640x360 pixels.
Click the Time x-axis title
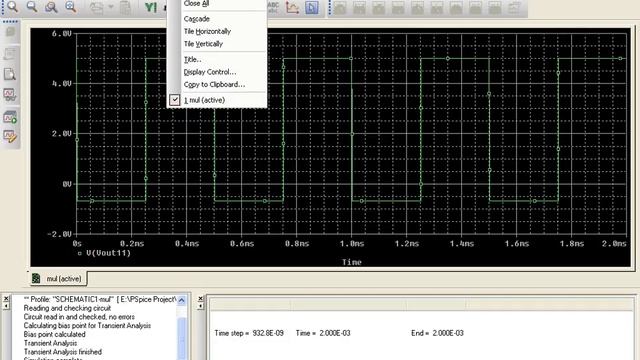click(351, 262)
